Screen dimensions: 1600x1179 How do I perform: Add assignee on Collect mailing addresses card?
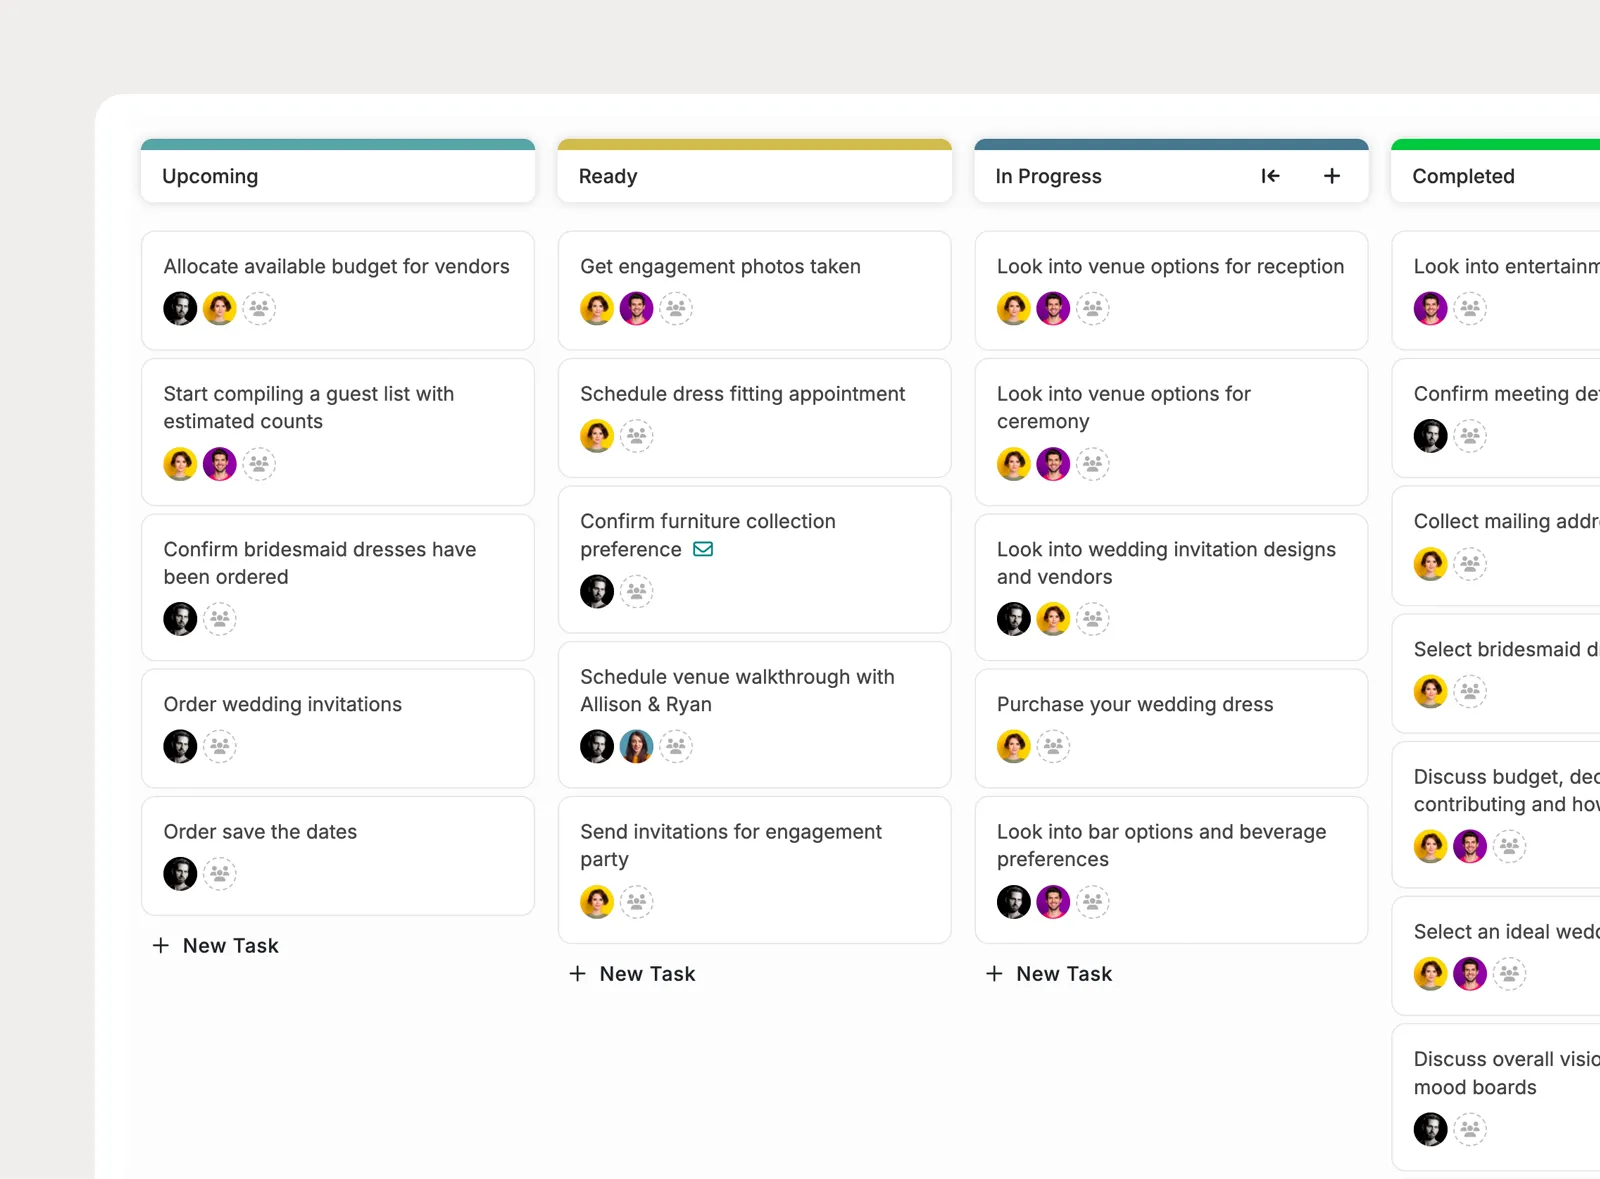click(1470, 564)
